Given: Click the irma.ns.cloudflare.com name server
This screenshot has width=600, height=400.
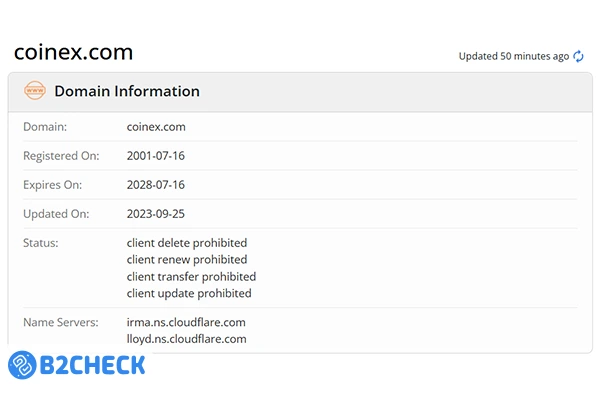Looking at the screenshot, I should click(x=186, y=323).
